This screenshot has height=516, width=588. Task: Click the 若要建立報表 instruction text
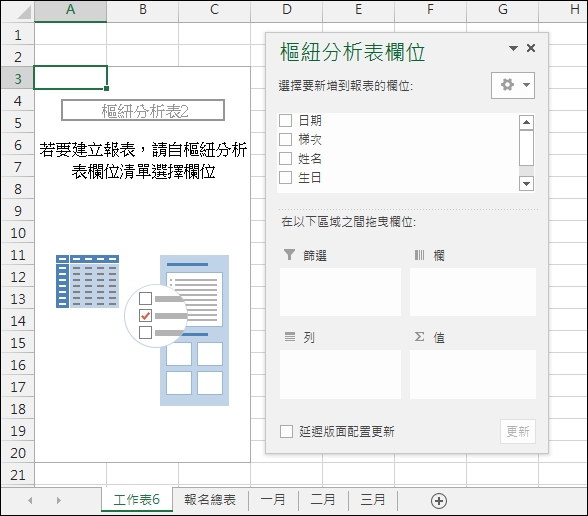143,160
